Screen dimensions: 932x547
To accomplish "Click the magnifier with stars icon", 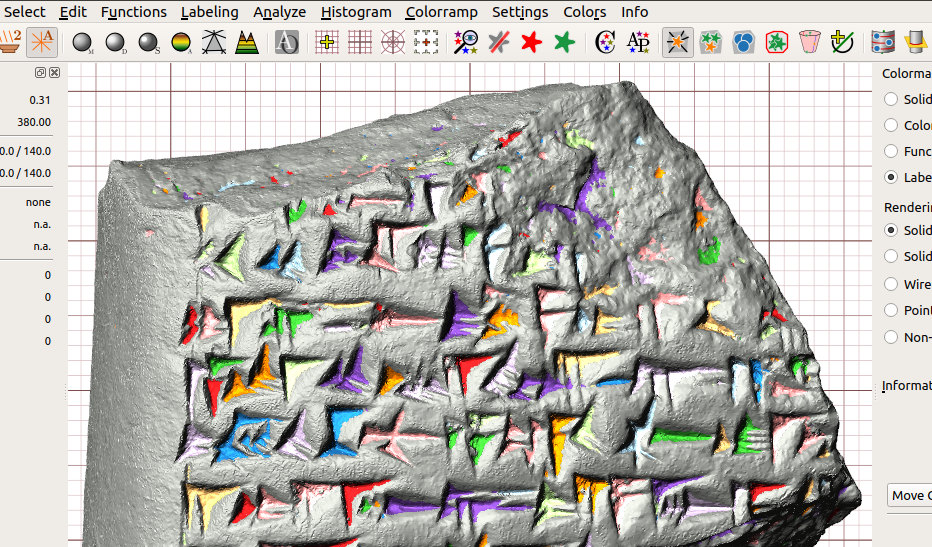I will (464, 42).
